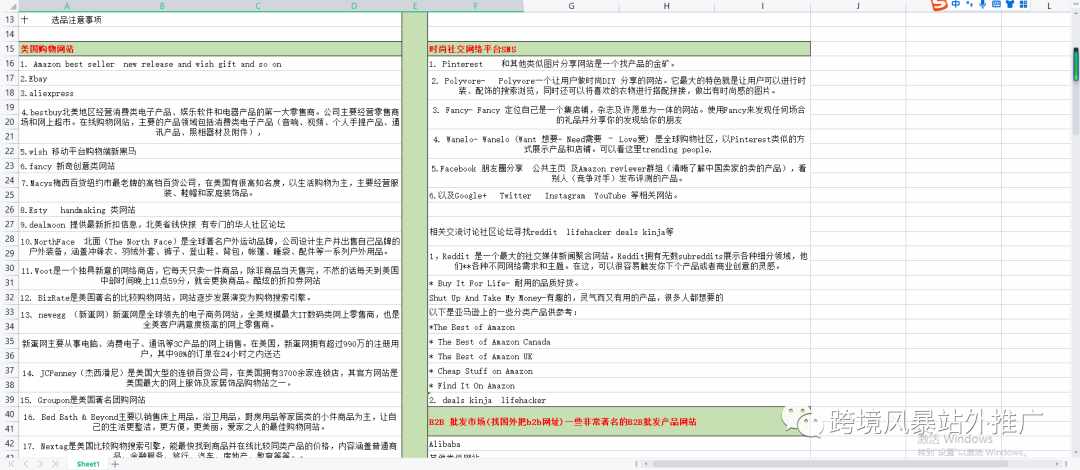Switch to the Sheet1 tab
Viewport: 1080px width, 470px height.
click(x=88, y=464)
